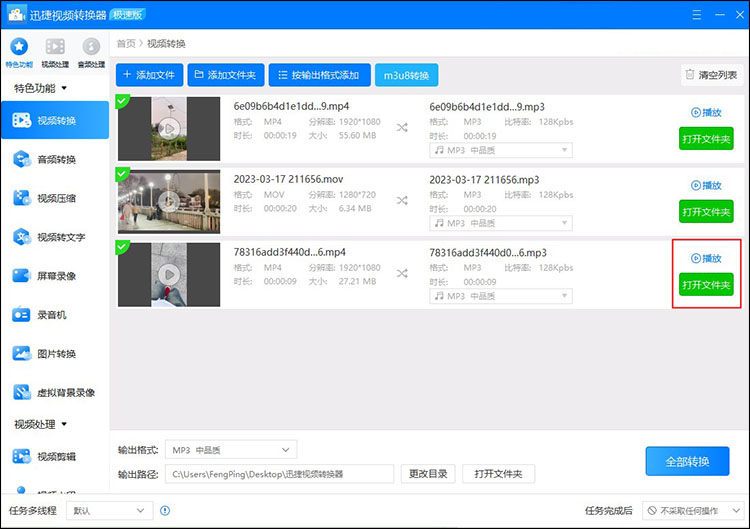Open 录音机 in the sidebar

click(x=55, y=315)
